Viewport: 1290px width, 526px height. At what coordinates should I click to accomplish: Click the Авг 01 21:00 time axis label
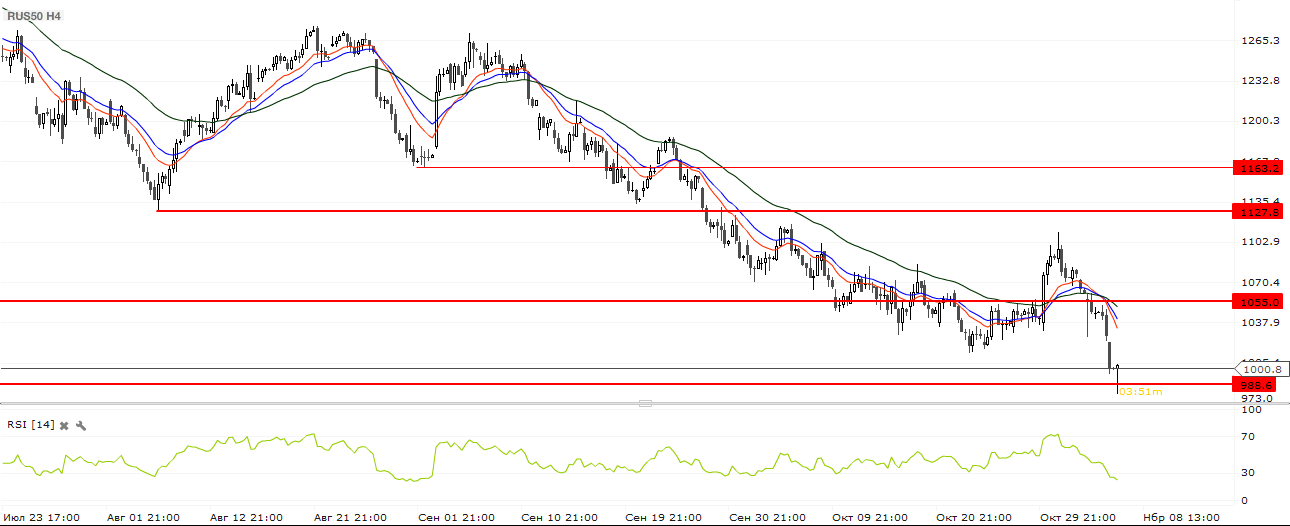pyautogui.click(x=141, y=517)
